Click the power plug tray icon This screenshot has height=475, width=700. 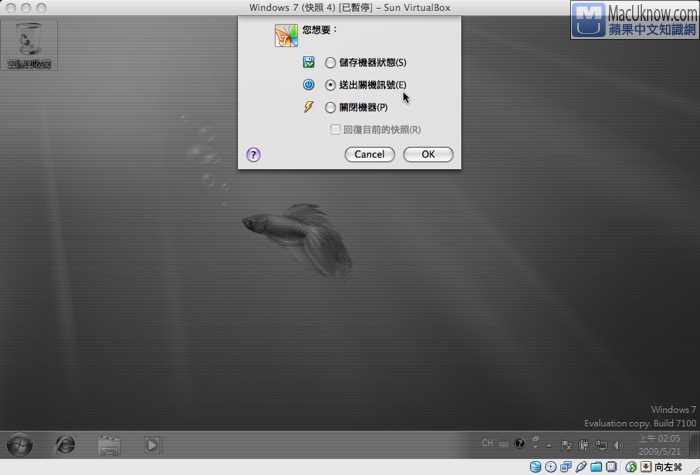tap(584, 445)
